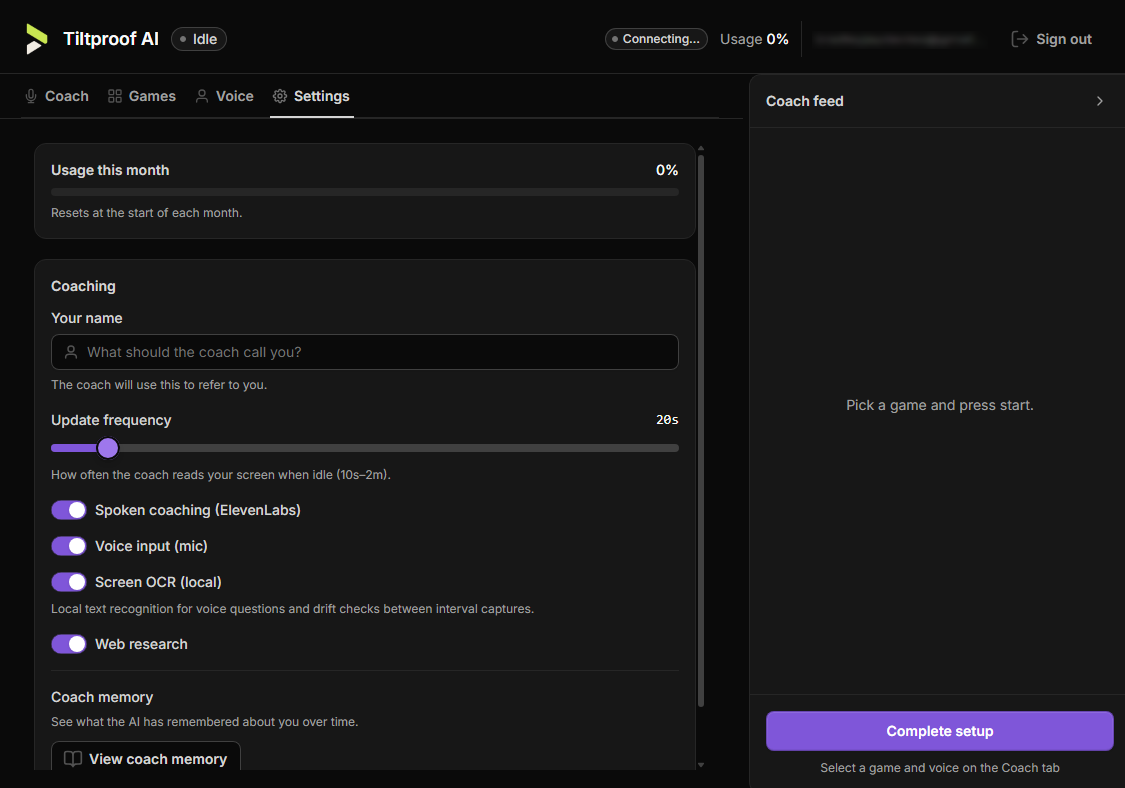Click the settings panel vertical scrollbar
Viewport: 1125px width, 788px height.
click(x=701, y=431)
